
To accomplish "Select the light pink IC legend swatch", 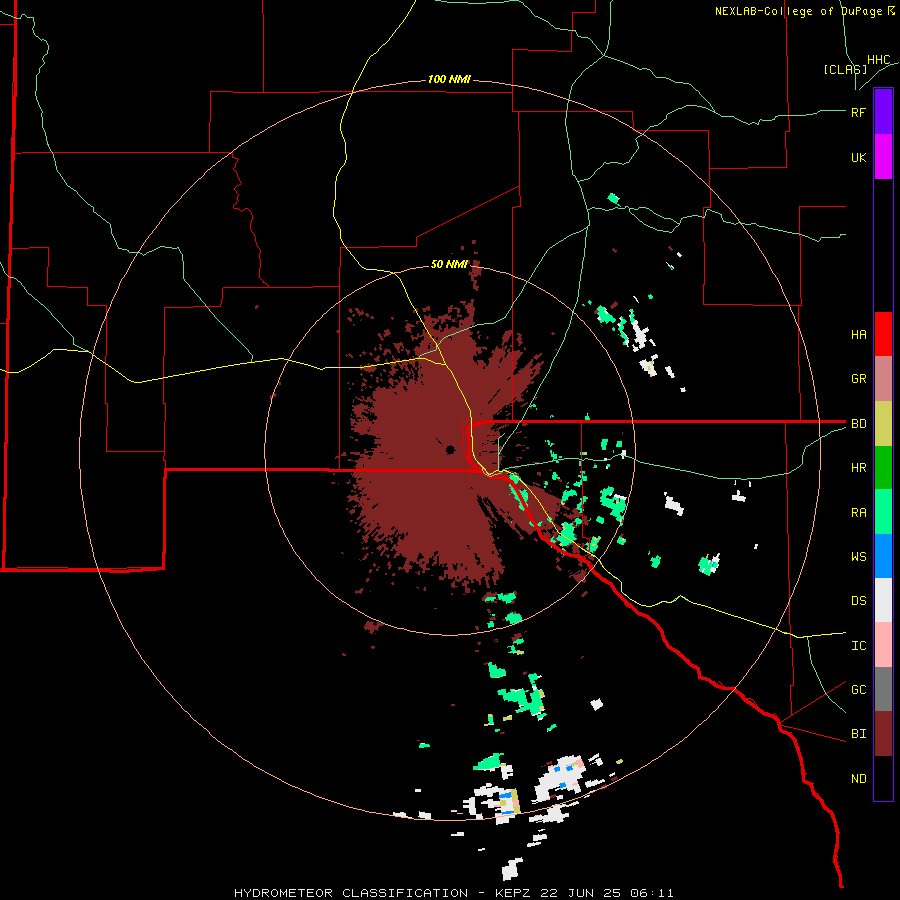I will [883, 645].
